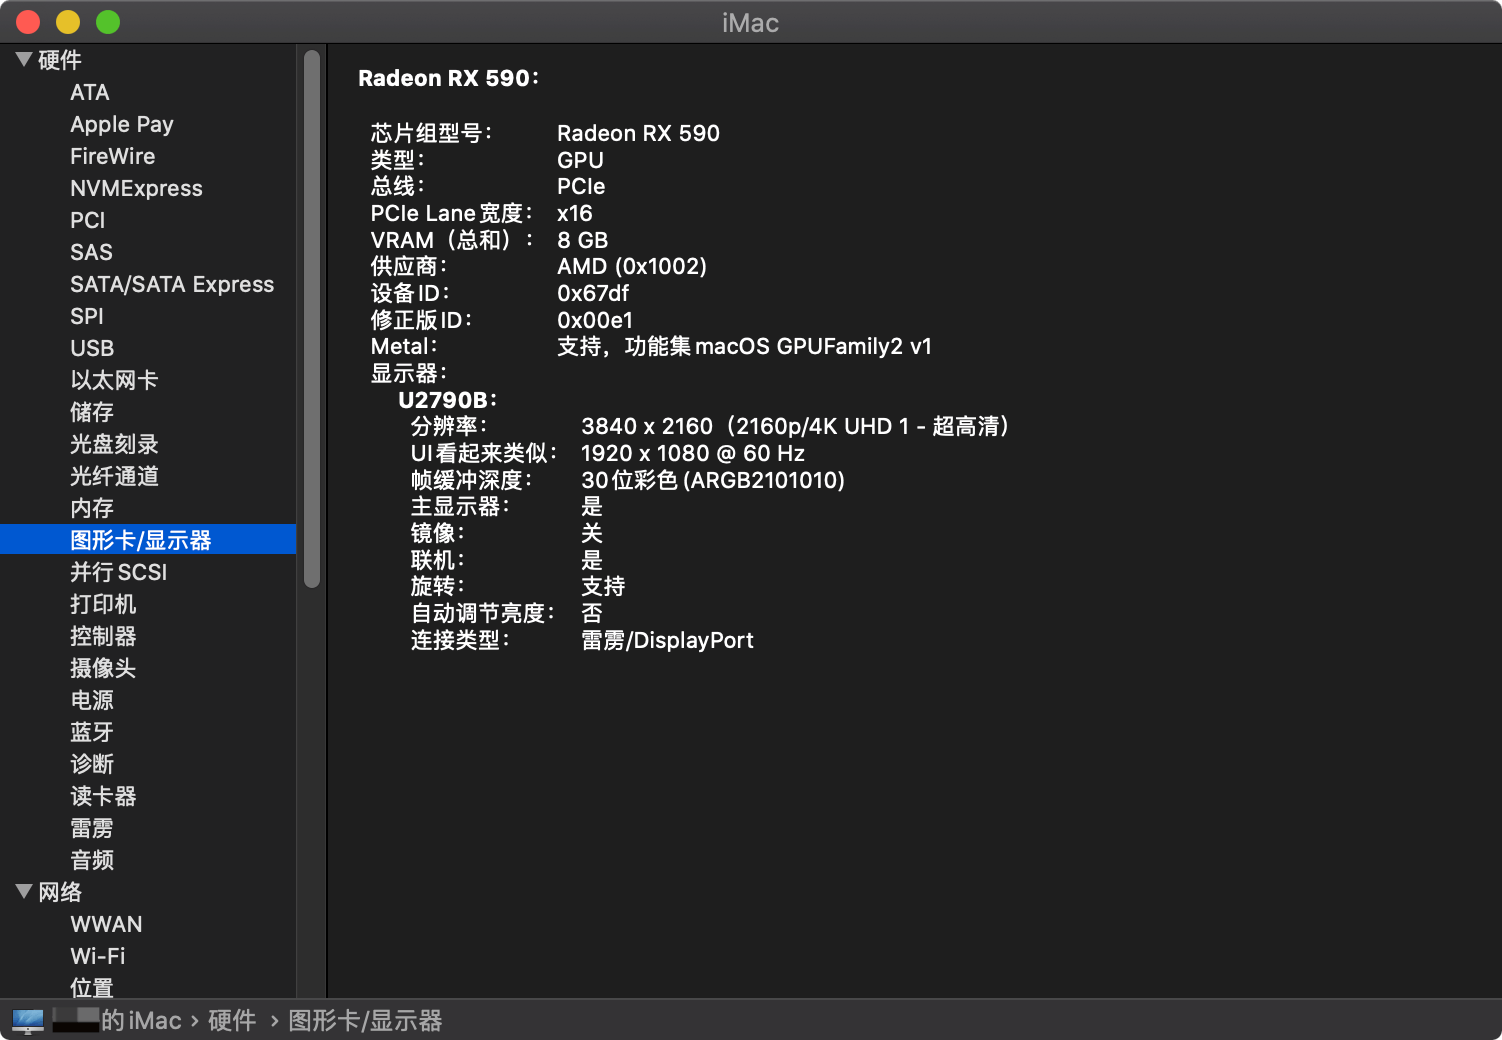
Task: Open the 位置 locations entry
Action: [92, 988]
